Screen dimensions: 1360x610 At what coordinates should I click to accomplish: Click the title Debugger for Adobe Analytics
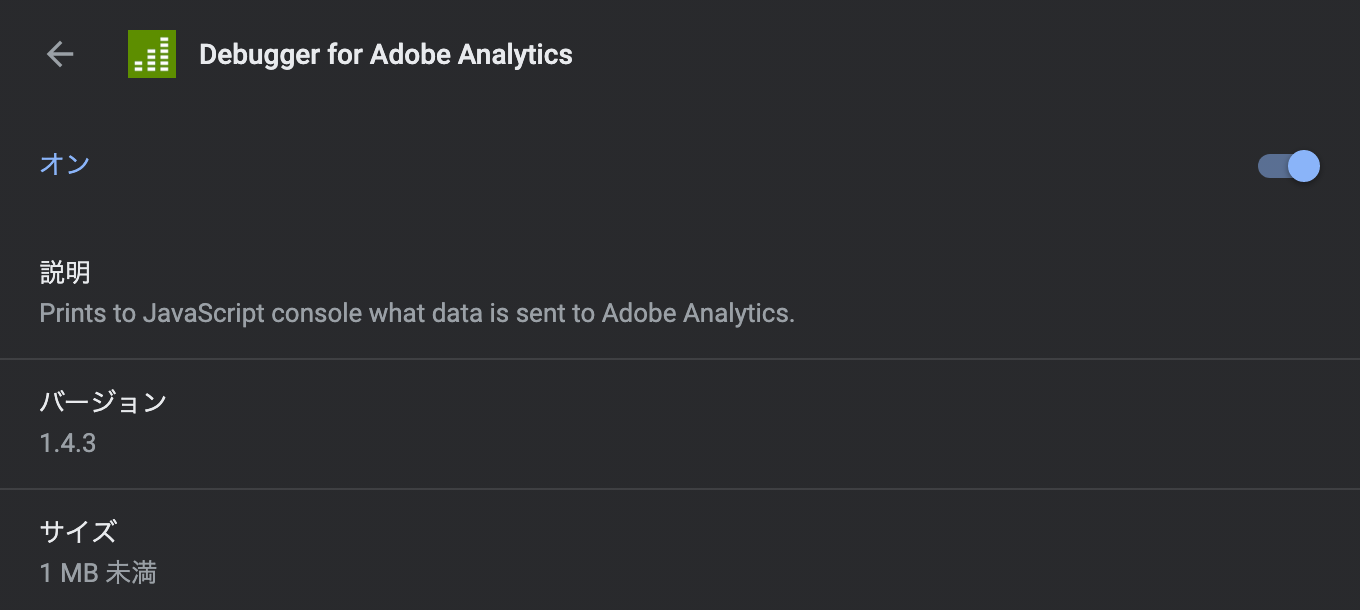[385, 54]
